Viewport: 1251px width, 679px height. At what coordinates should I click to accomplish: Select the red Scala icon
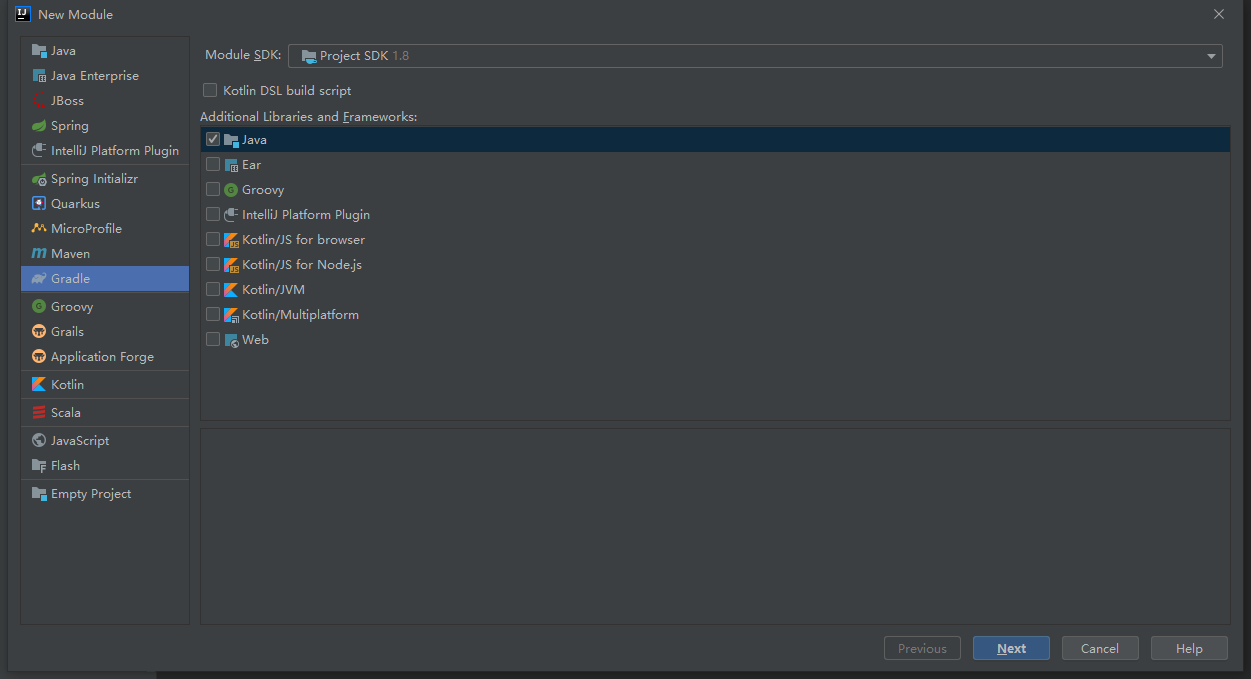tap(39, 413)
